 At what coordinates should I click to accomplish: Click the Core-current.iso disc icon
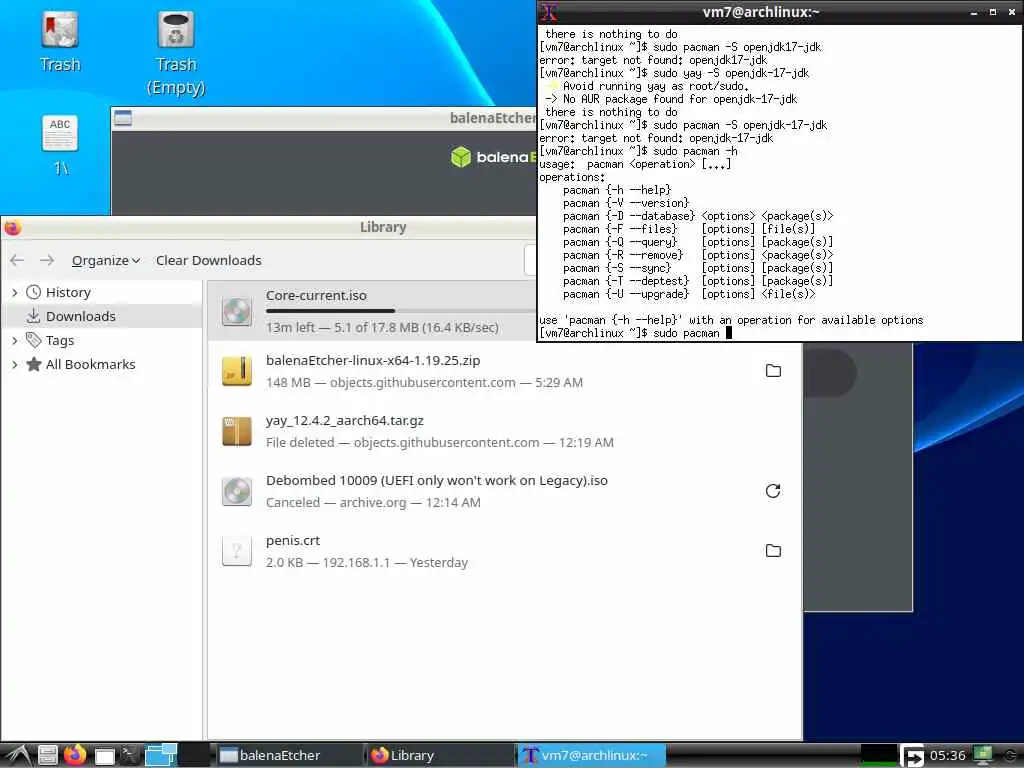click(236, 312)
